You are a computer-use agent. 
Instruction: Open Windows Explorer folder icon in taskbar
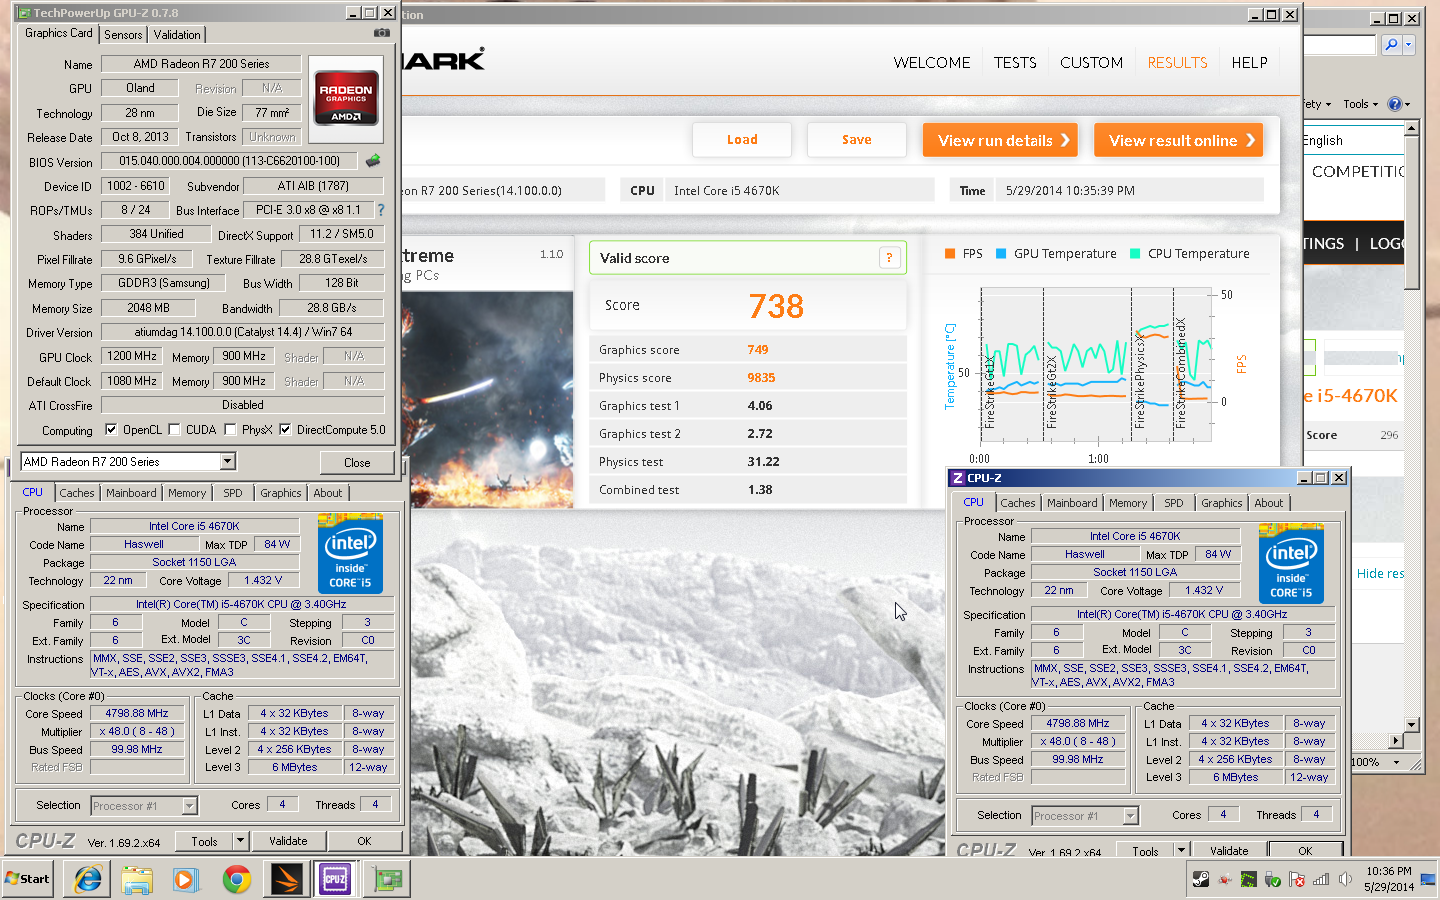(x=137, y=879)
